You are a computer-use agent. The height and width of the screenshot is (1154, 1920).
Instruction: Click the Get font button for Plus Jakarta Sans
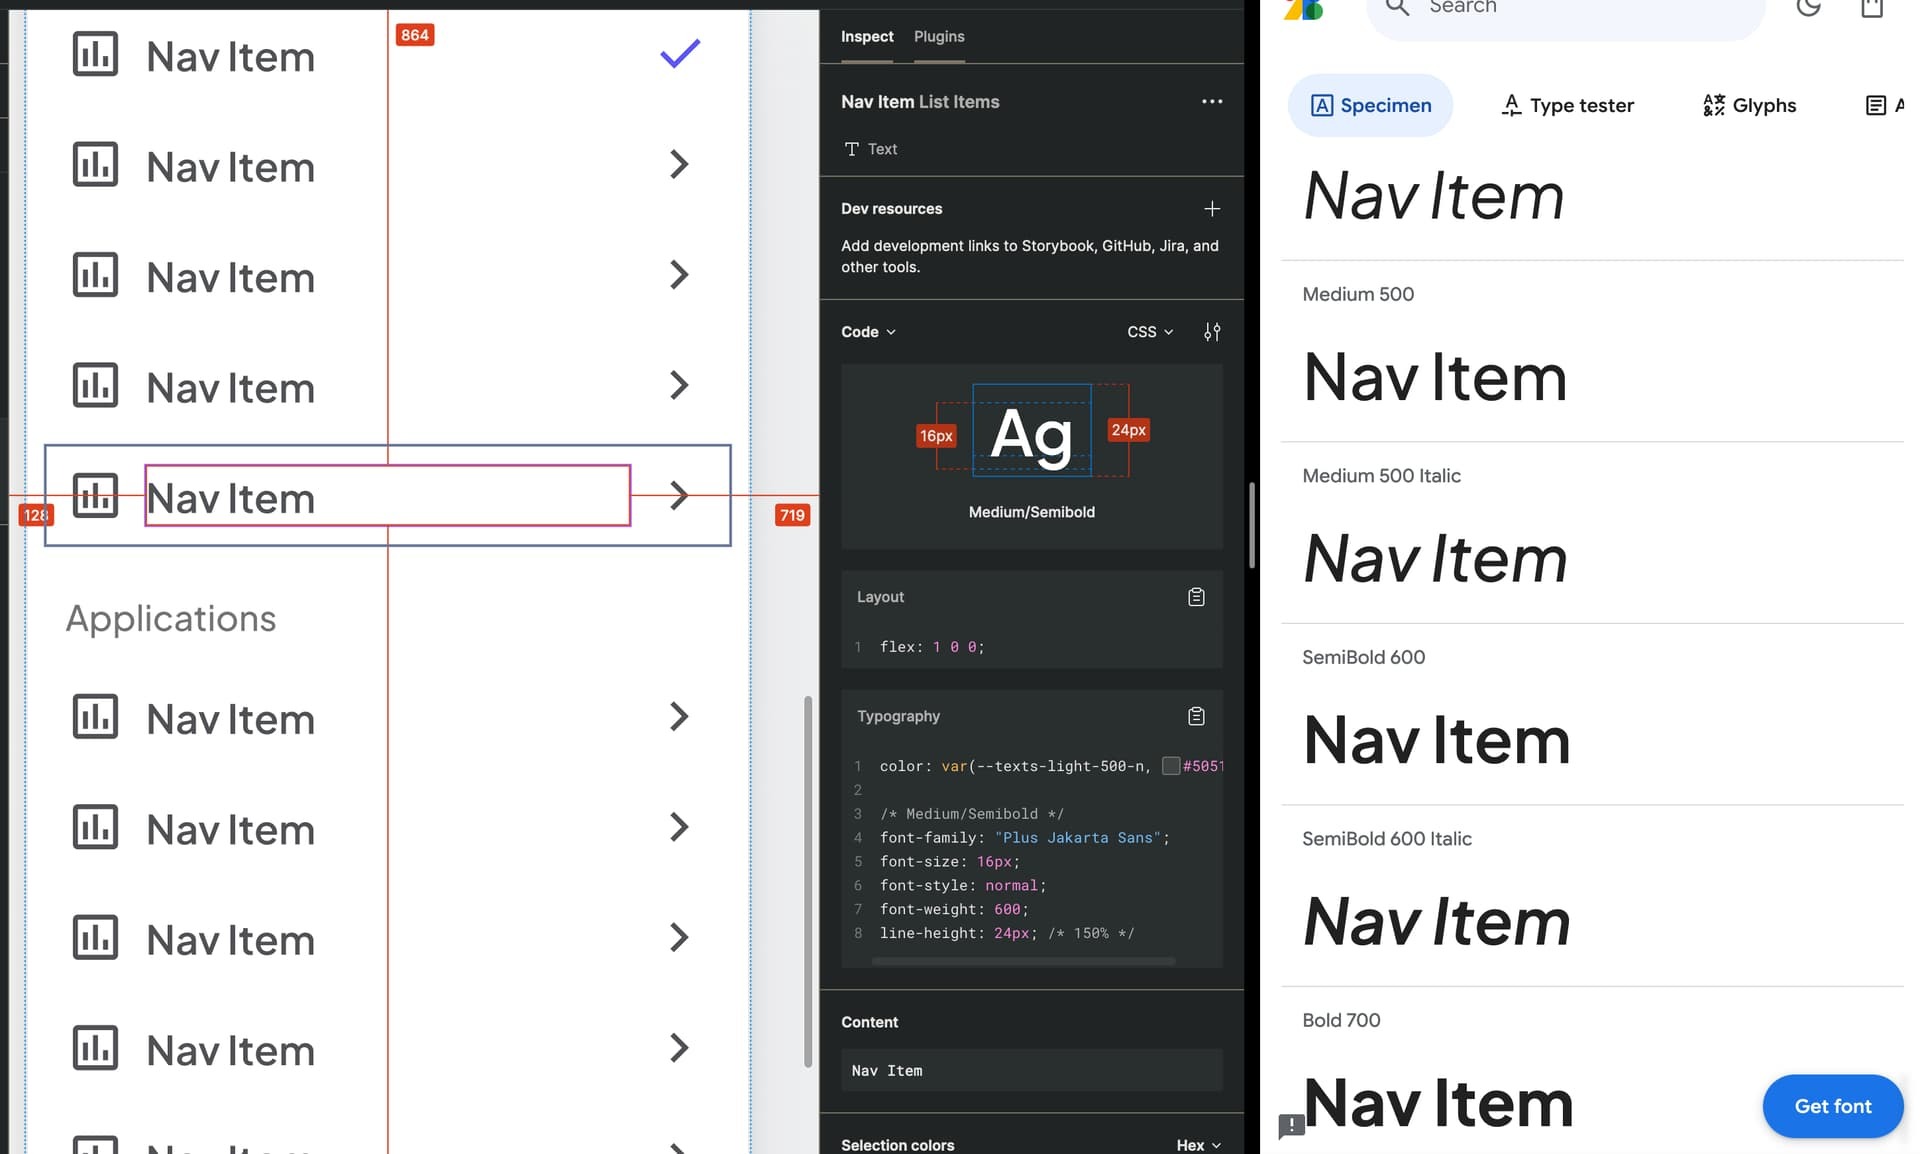click(x=1834, y=1106)
